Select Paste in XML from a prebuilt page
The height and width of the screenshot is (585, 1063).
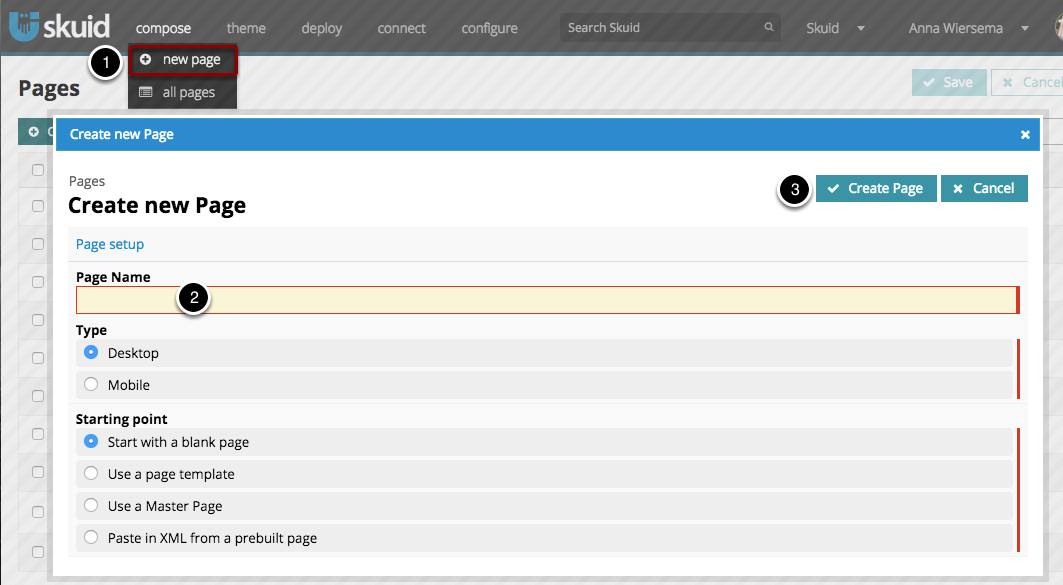click(91, 538)
